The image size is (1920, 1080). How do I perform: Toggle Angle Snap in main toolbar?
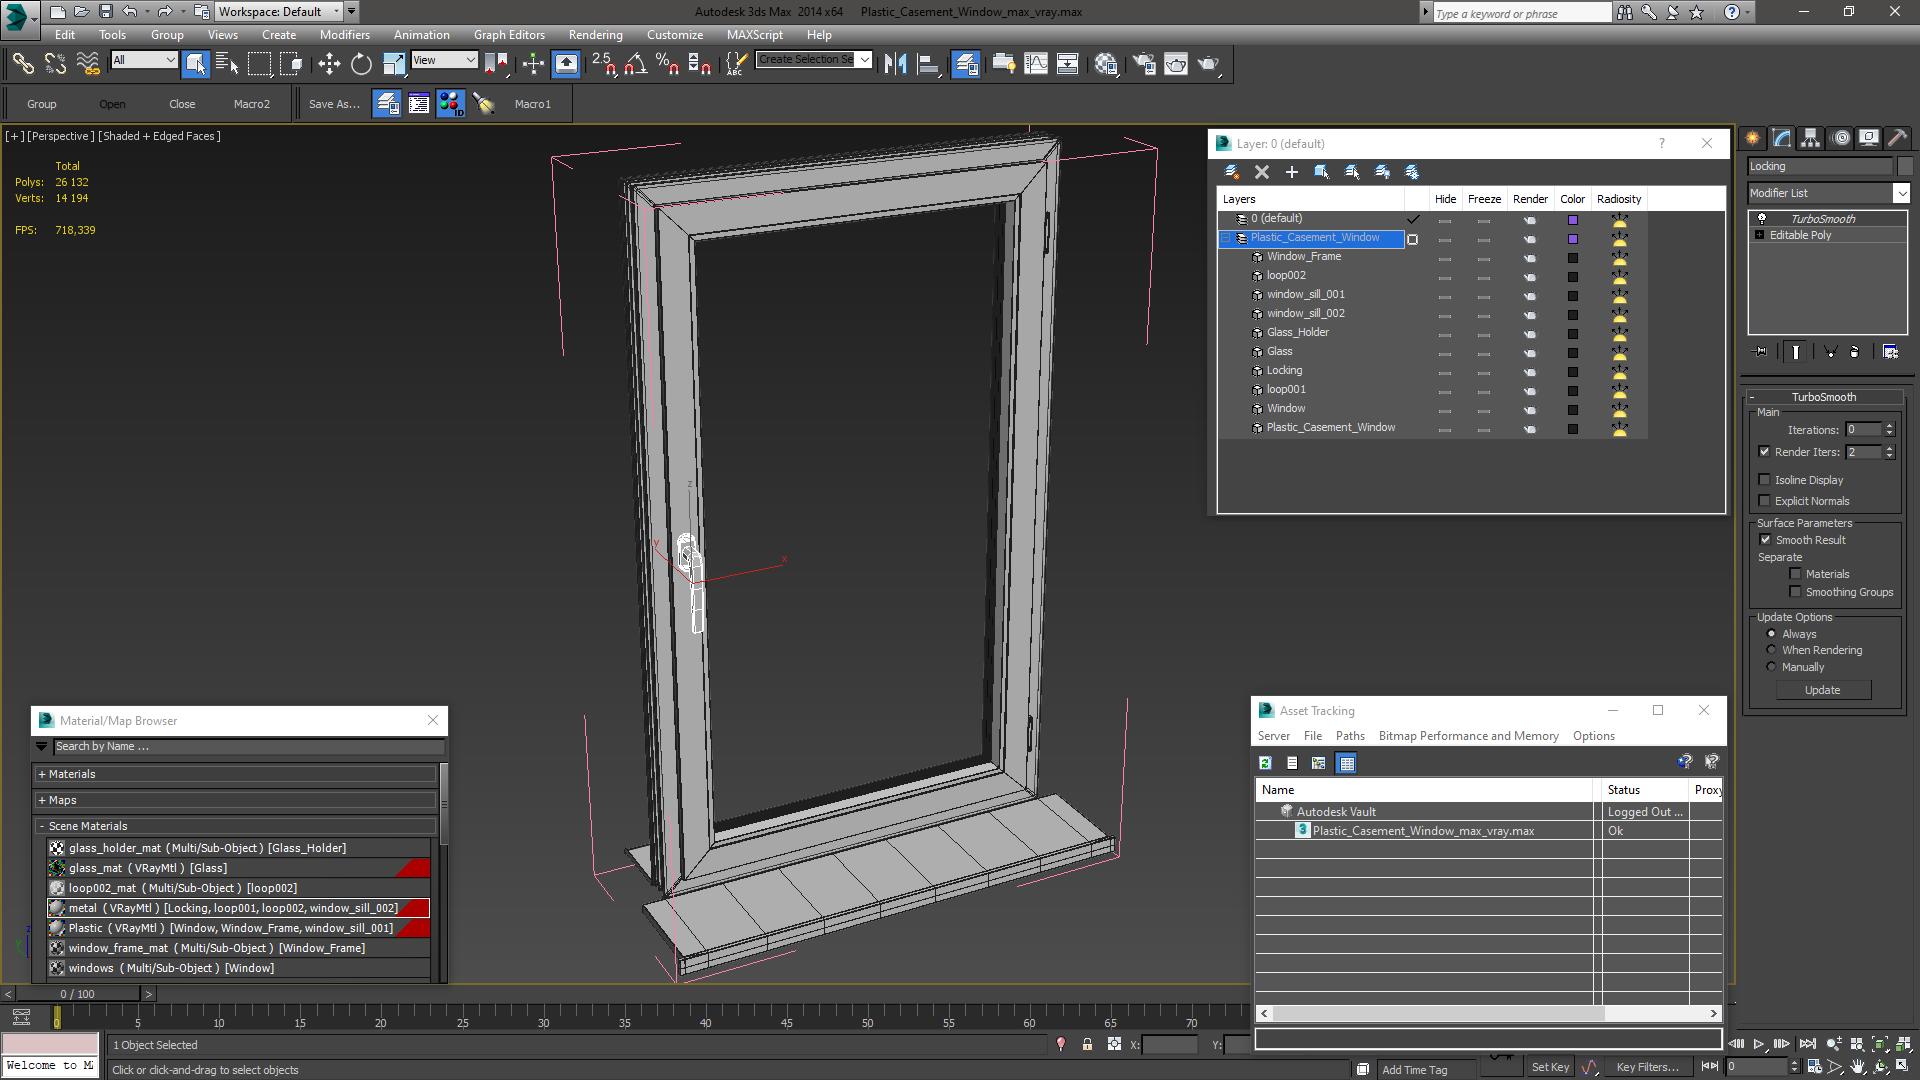[635, 64]
